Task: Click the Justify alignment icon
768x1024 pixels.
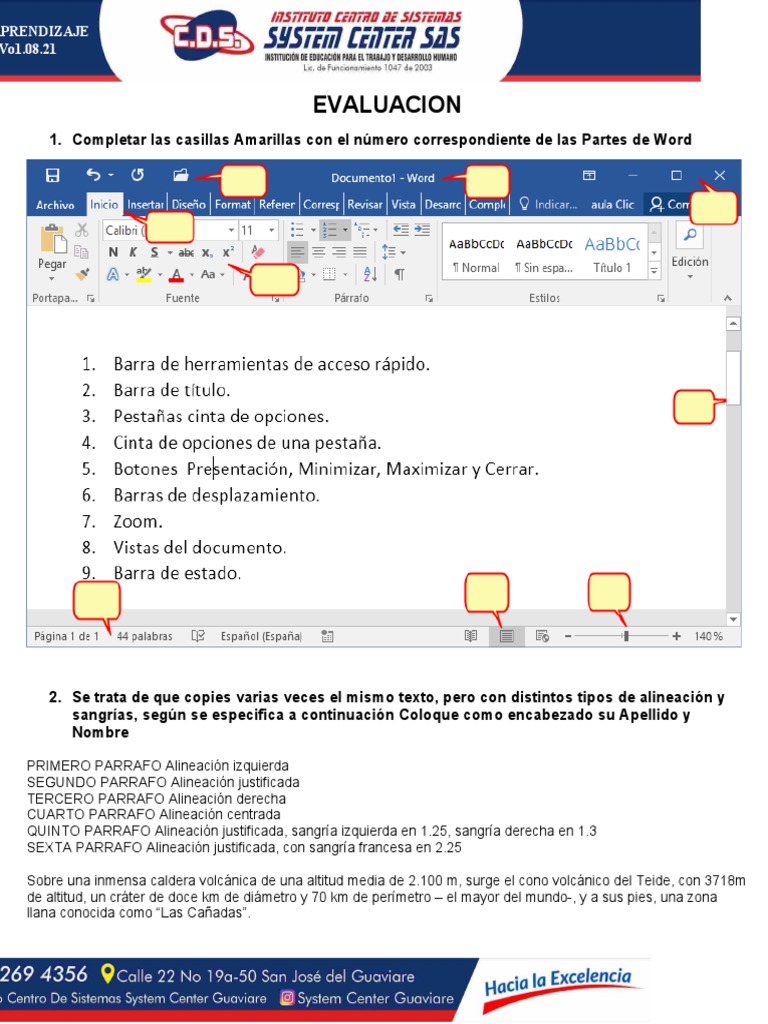Action: [360, 251]
